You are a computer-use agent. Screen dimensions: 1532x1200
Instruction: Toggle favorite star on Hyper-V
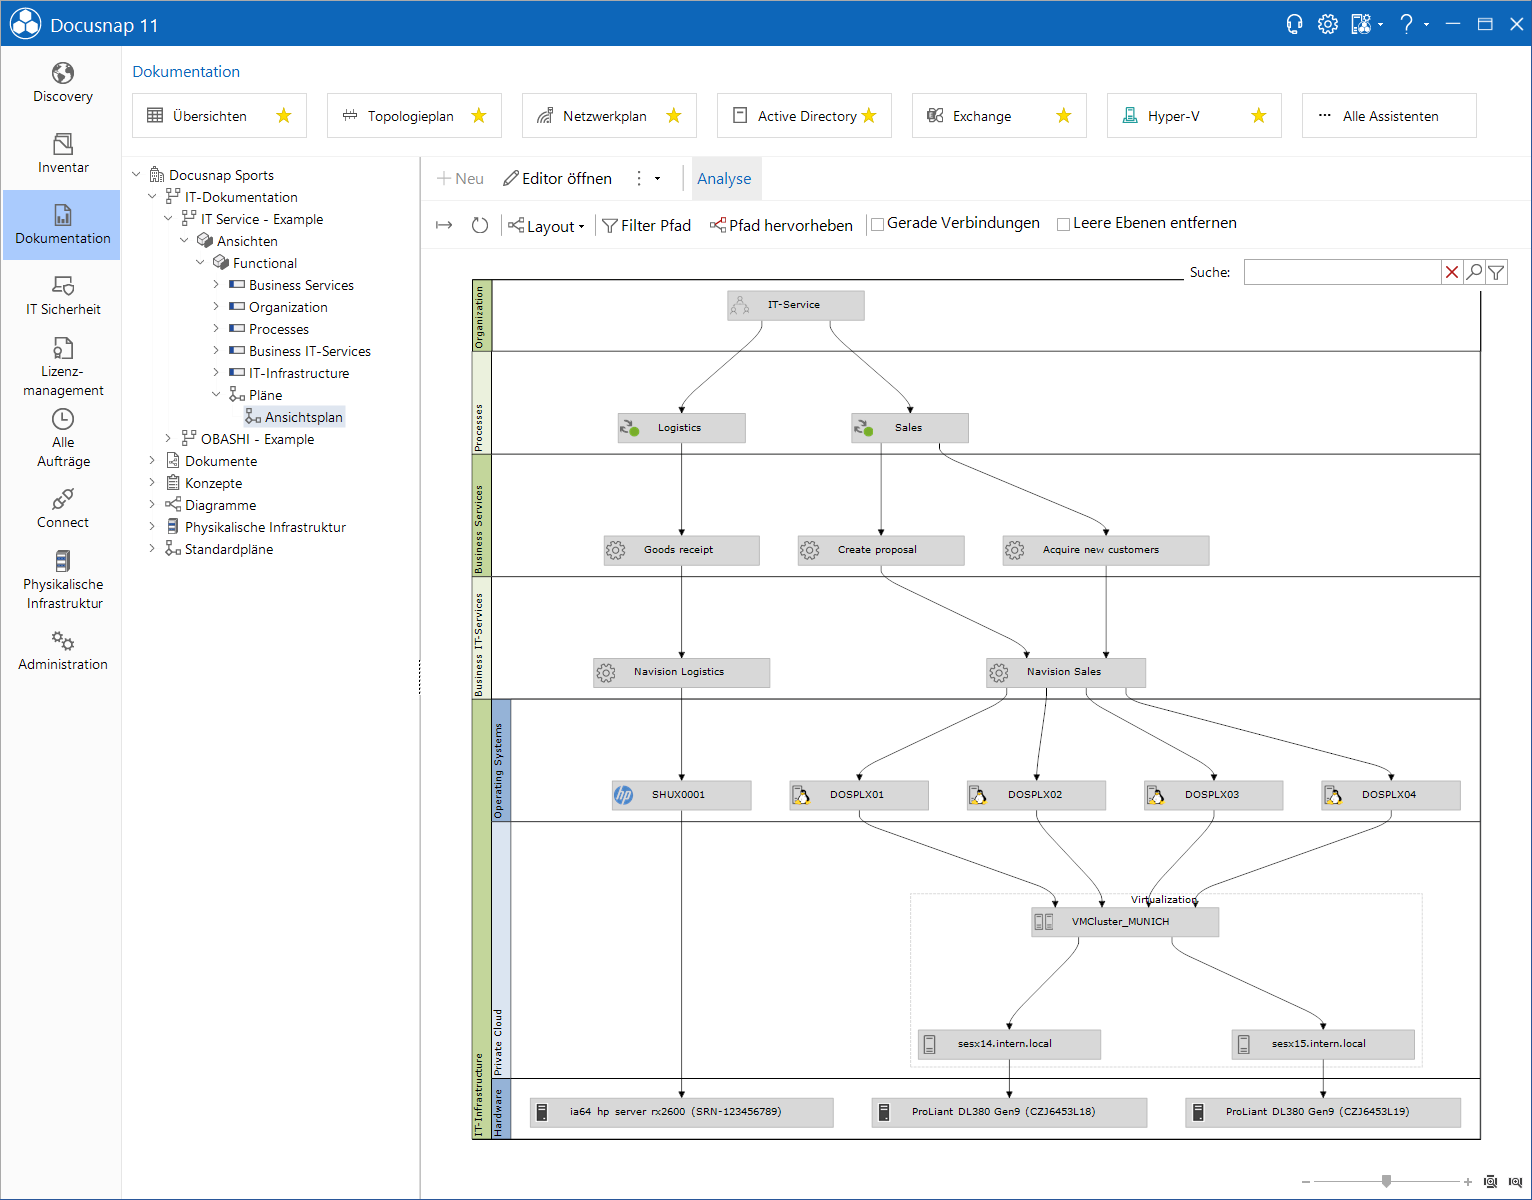pos(1259,115)
